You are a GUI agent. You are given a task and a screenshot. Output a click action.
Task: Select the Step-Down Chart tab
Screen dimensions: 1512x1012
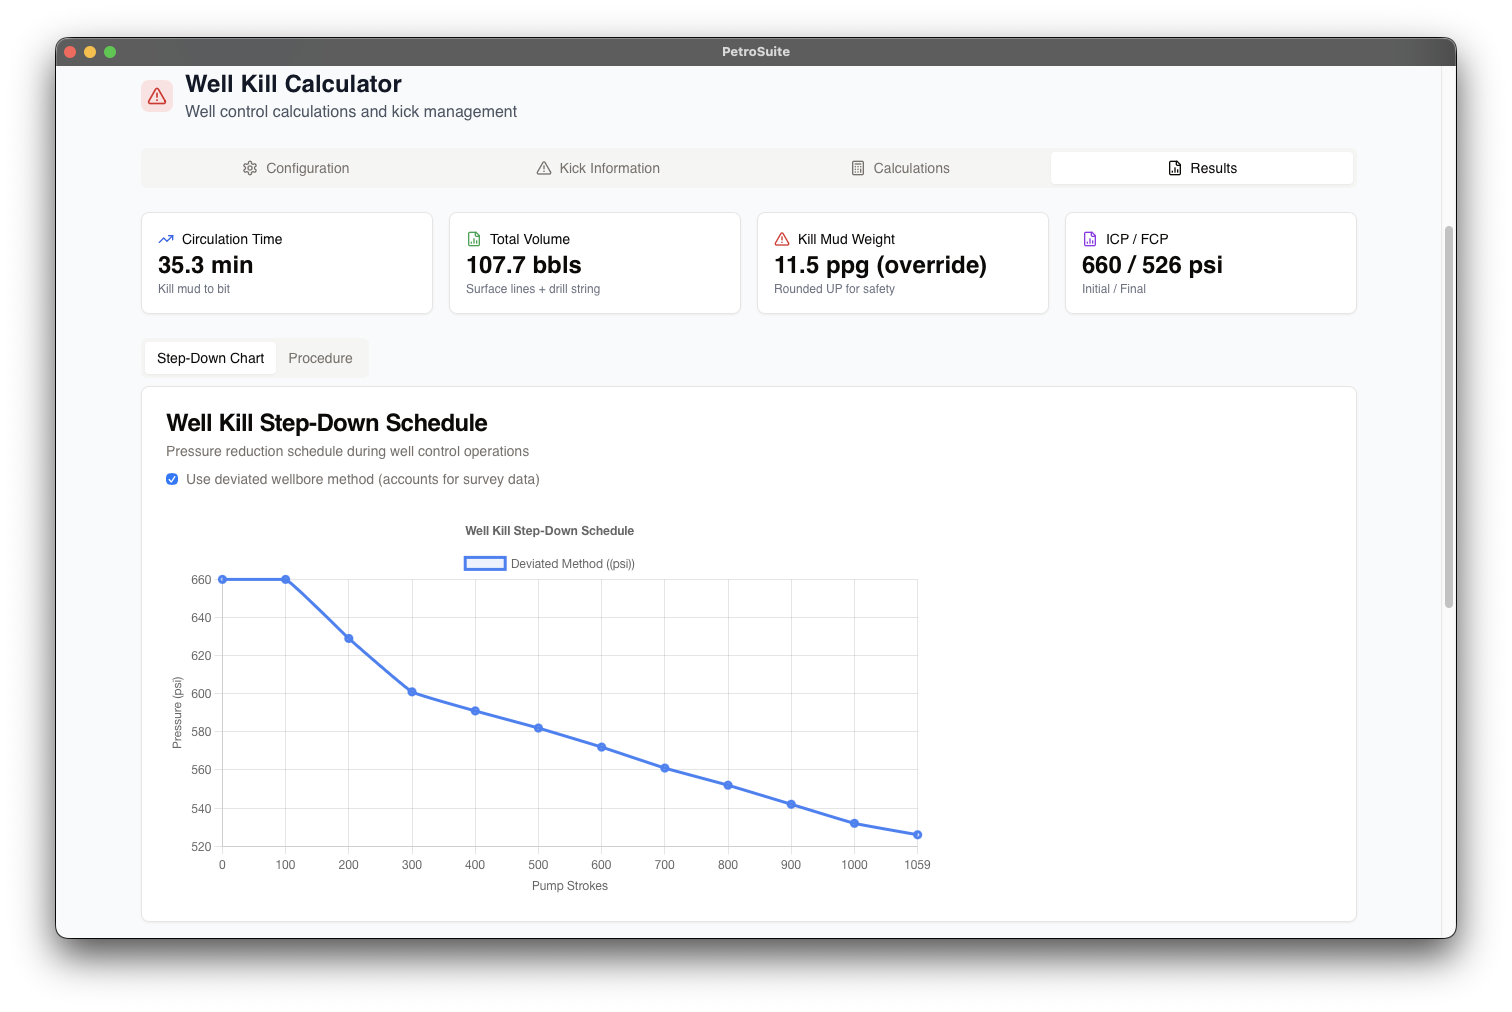[210, 357]
